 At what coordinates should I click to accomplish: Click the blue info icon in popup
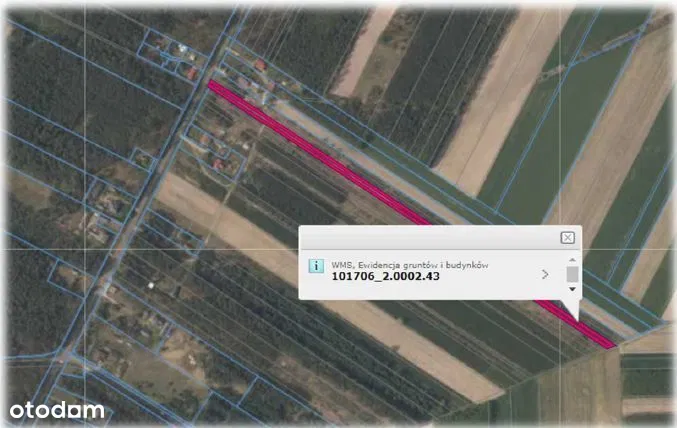tap(316, 266)
